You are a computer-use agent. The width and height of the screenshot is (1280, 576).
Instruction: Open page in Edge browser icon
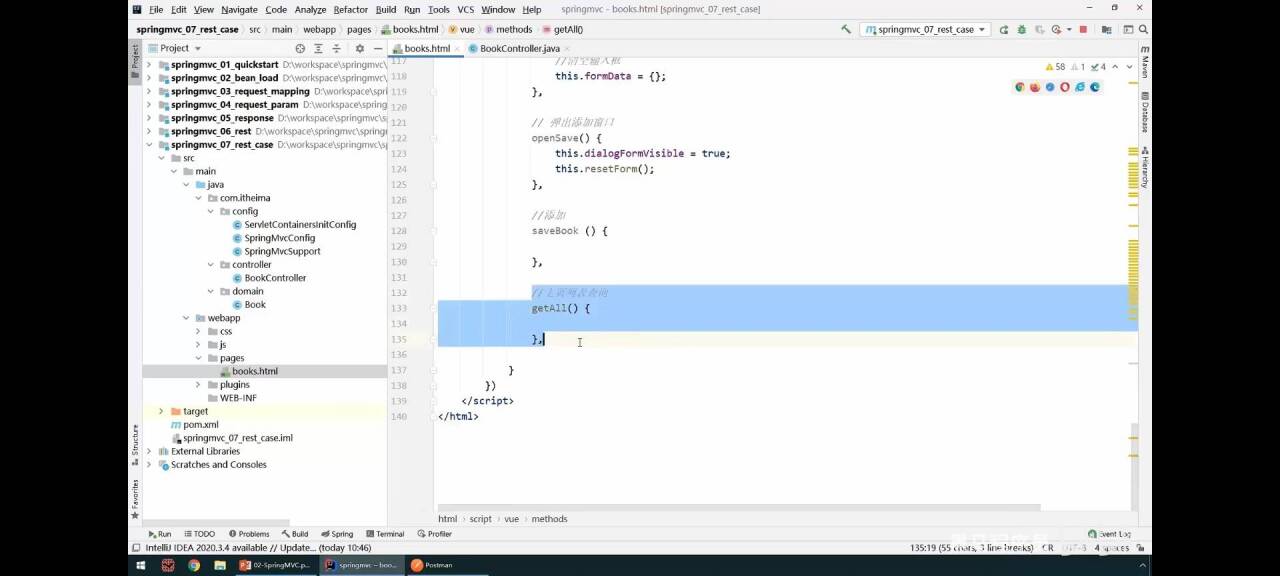(1095, 87)
